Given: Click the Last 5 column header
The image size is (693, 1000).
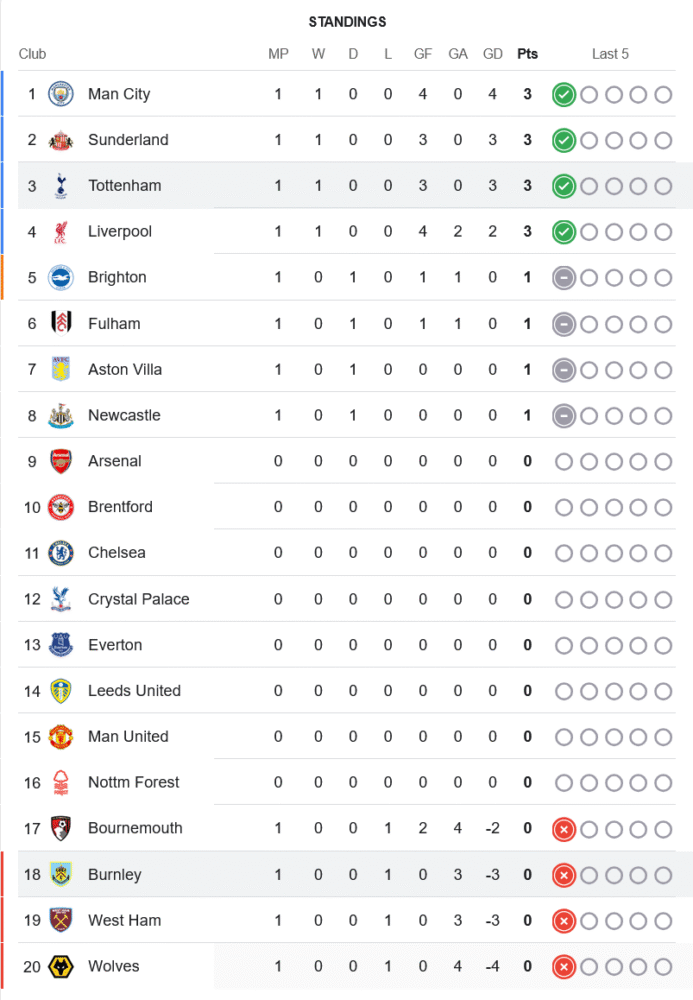Looking at the screenshot, I should tap(610, 54).
